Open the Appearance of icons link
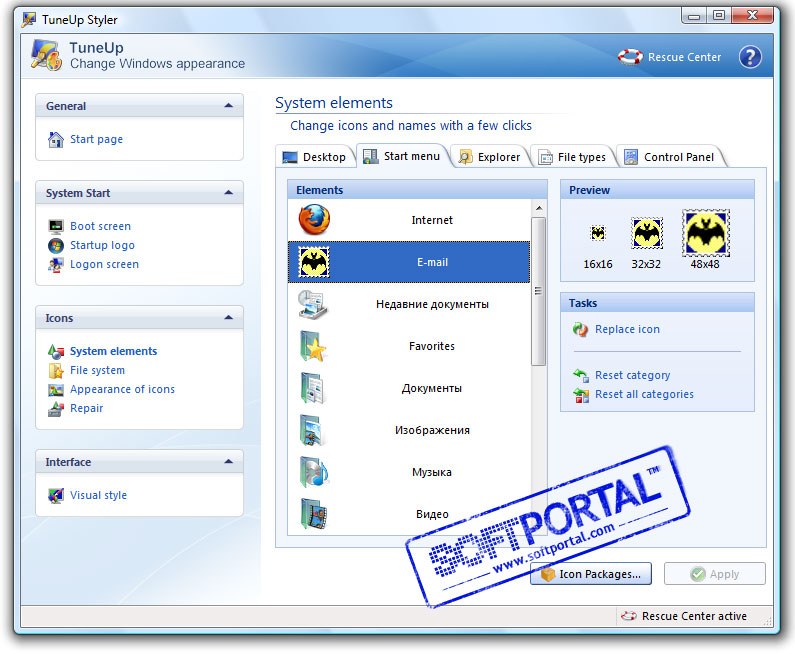The width and height of the screenshot is (795, 654). point(122,389)
